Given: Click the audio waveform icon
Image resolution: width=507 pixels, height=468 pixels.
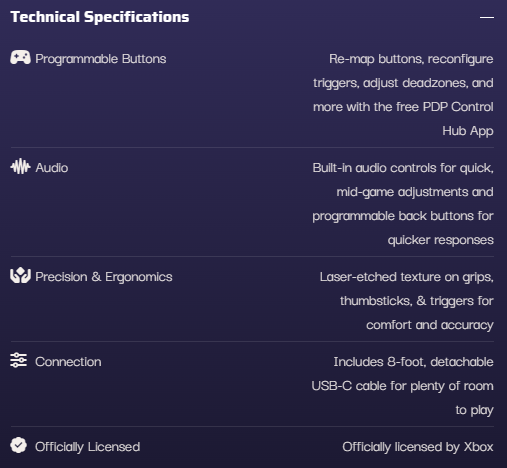Looking at the screenshot, I should 20,166.
